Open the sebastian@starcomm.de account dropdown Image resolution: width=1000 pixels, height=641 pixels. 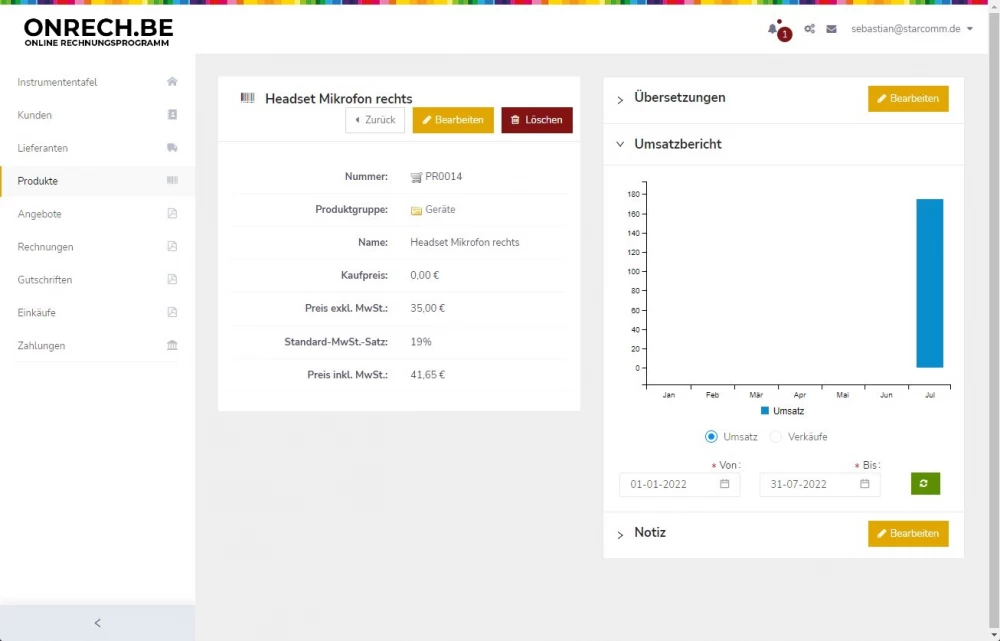(911, 29)
